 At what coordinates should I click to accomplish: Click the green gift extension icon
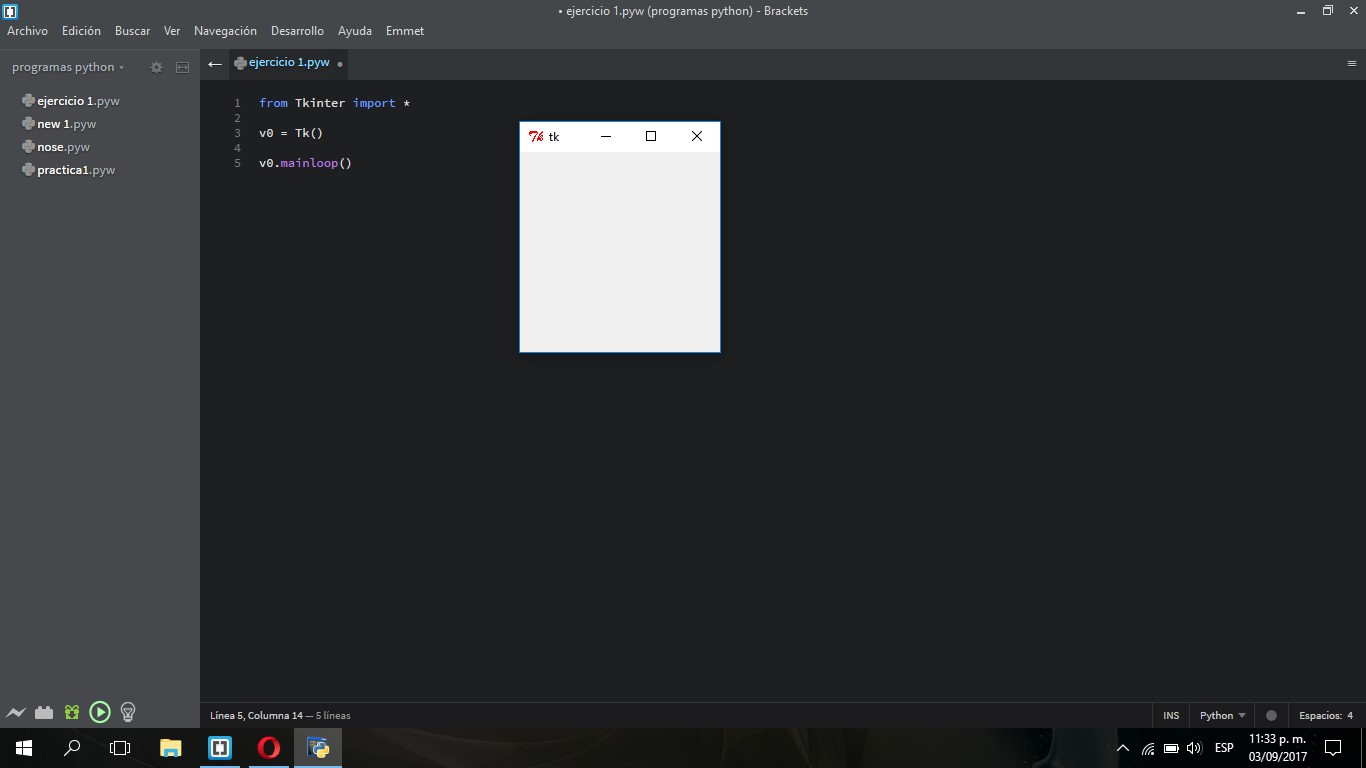(x=71, y=713)
